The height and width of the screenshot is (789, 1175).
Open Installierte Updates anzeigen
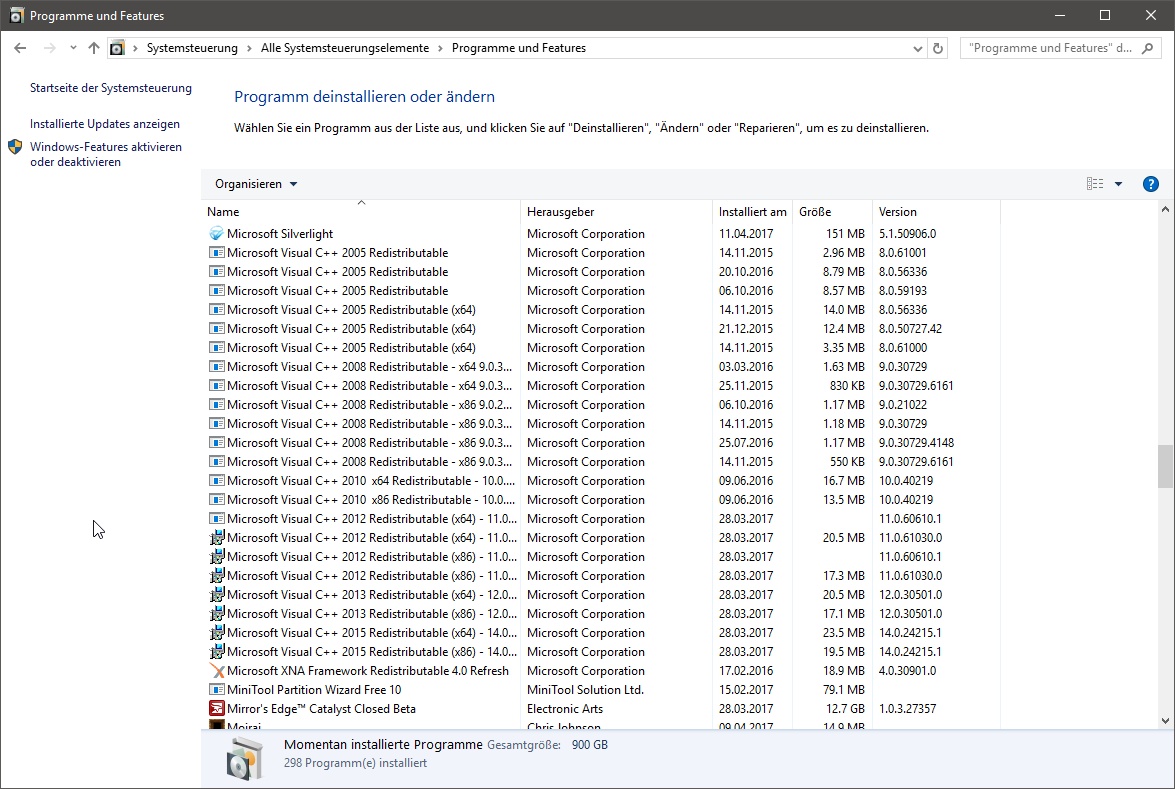(x=105, y=124)
